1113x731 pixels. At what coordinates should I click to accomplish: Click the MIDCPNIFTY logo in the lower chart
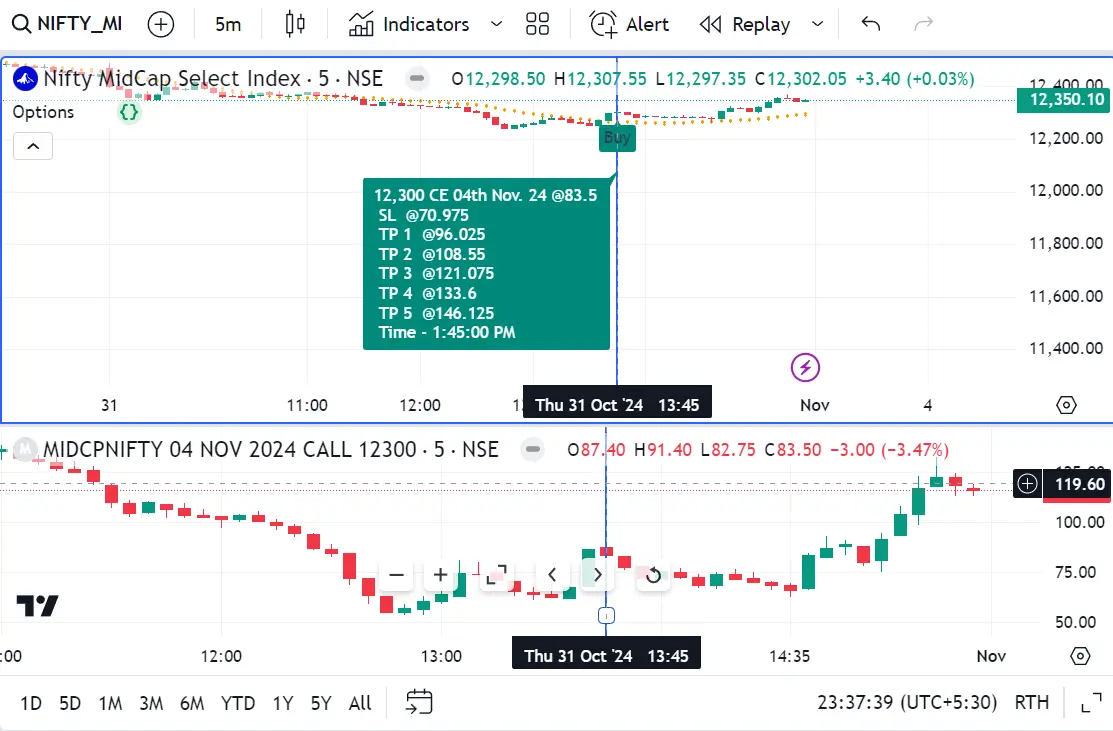click(x=26, y=450)
